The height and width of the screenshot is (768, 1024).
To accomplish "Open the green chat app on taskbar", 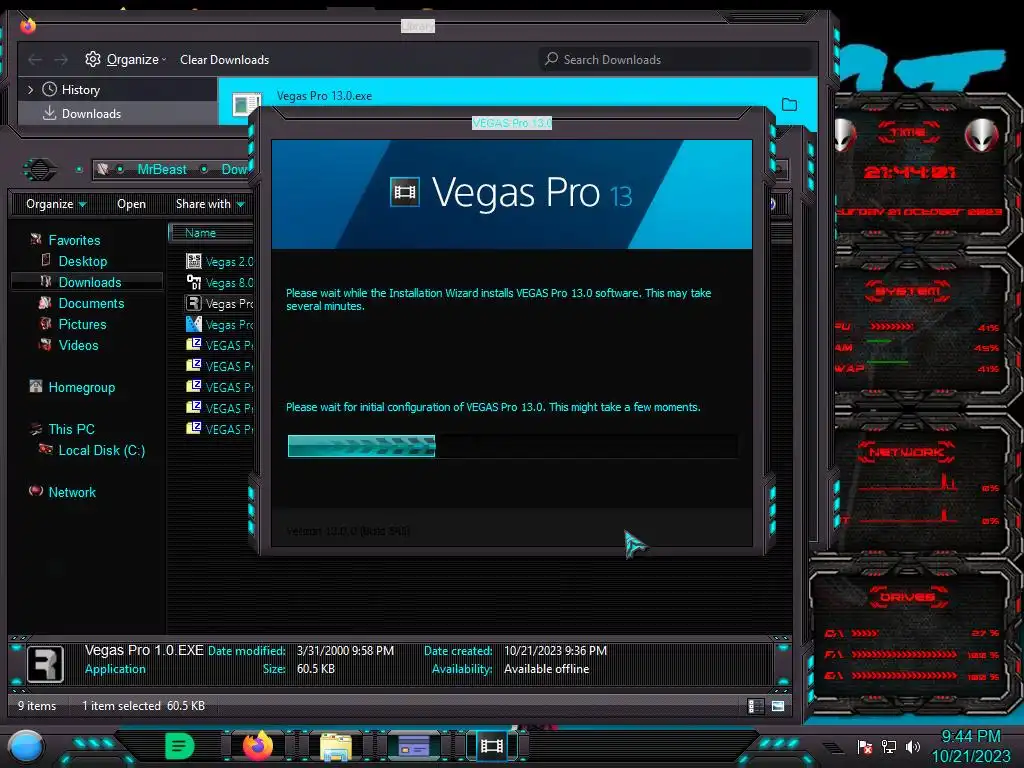I will click(180, 746).
